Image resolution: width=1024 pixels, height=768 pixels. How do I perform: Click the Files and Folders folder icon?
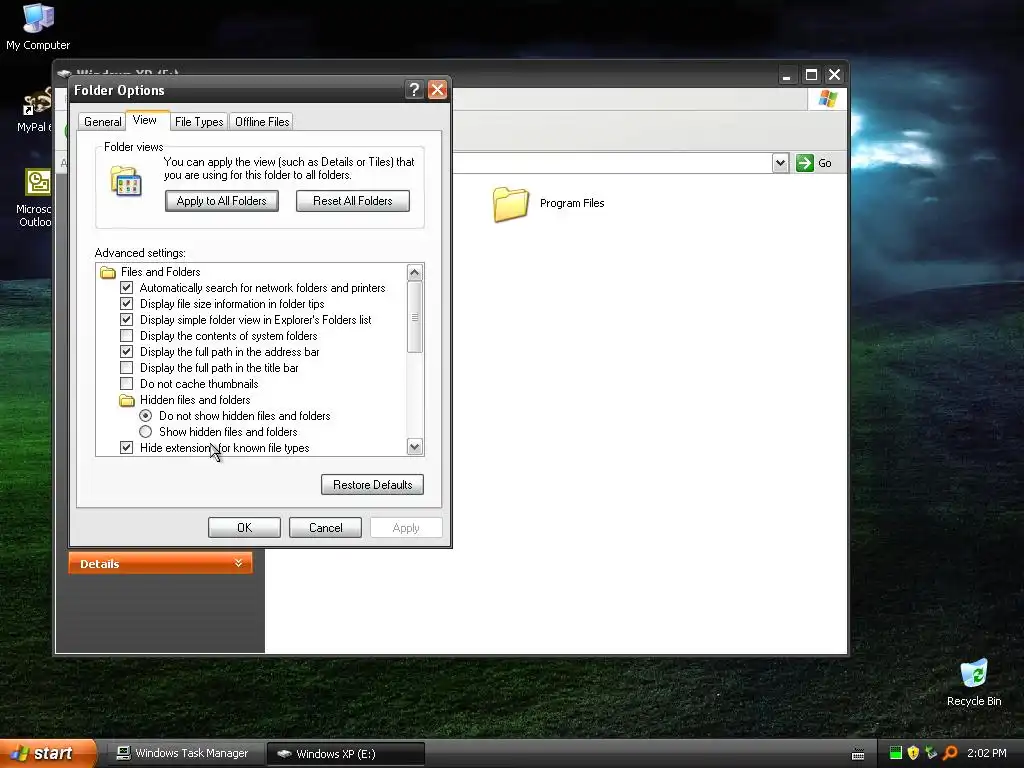[108, 272]
